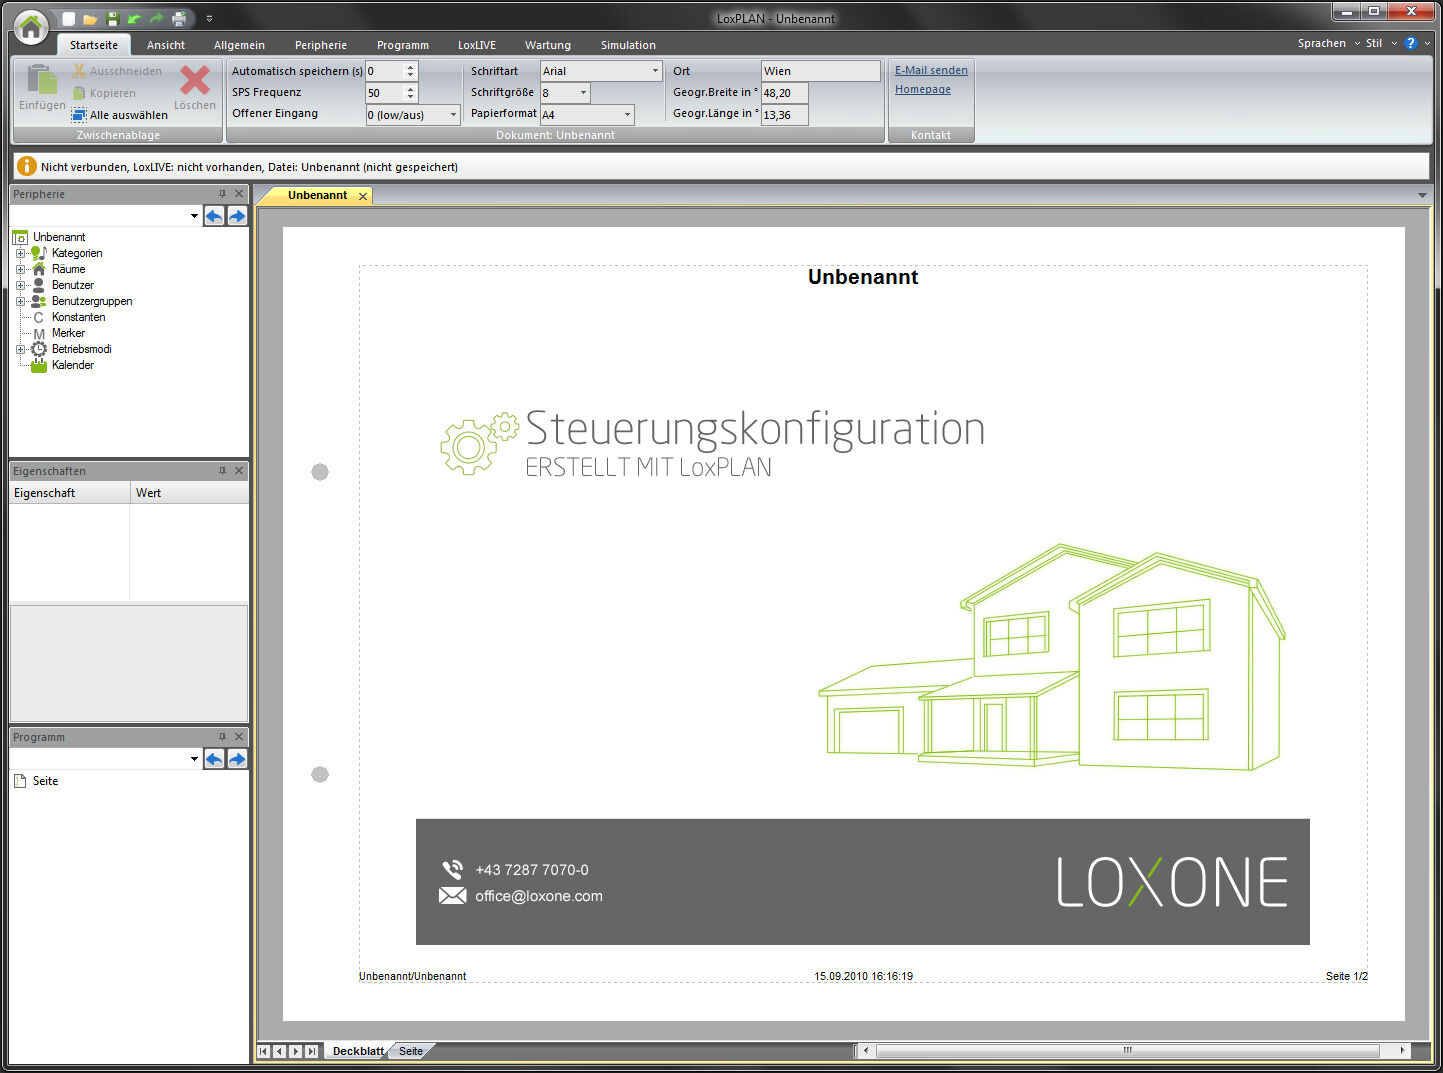Click Kopieren copy command
1443x1073 pixels.
104,93
